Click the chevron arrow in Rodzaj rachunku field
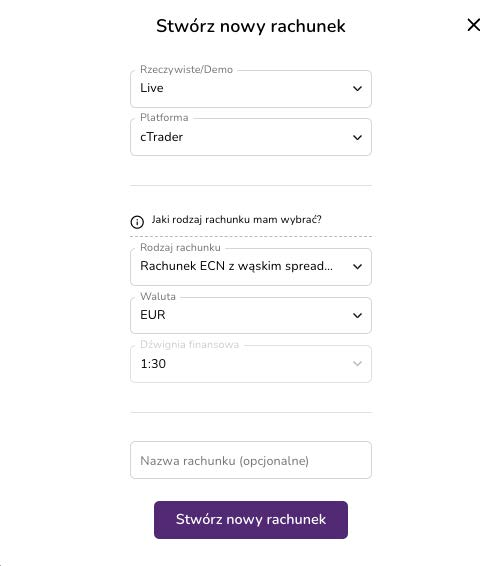The height and width of the screenshot is (566, 500). (357, 267)
